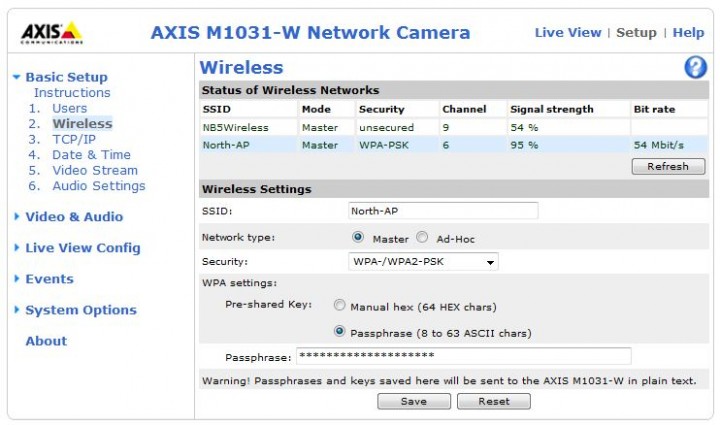
Task: Reset the wireless settings form
Action: (493, 401)
